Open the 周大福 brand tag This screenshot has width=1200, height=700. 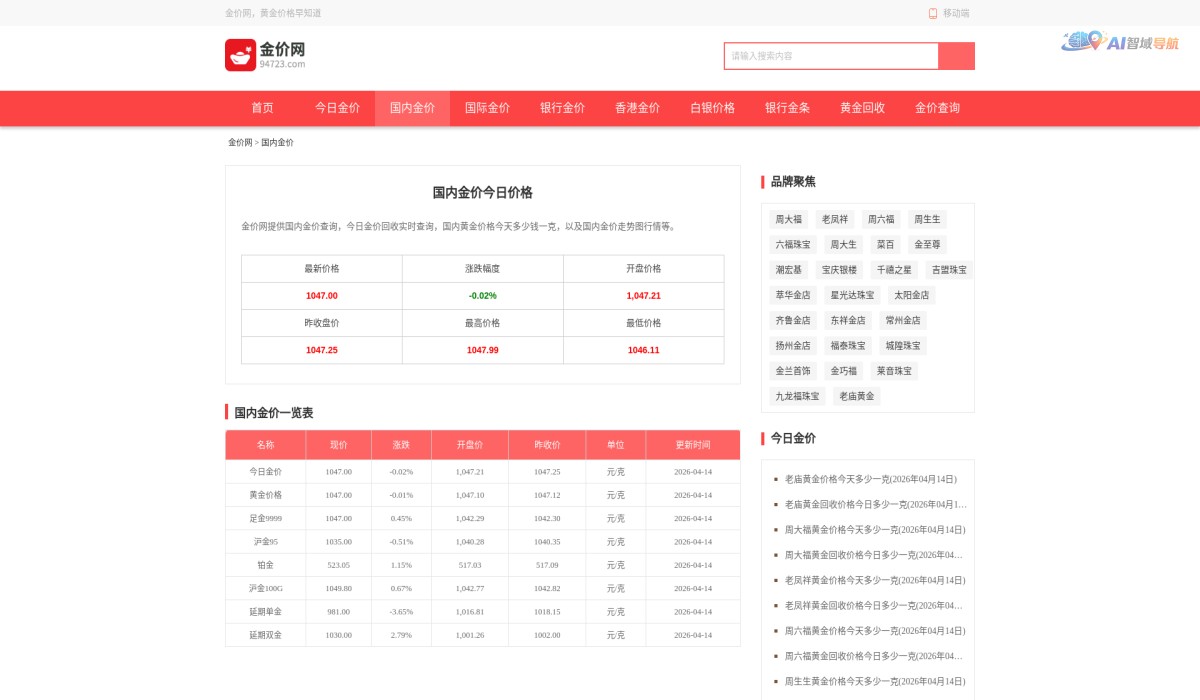pyautogui.click(x=789, y=219)
